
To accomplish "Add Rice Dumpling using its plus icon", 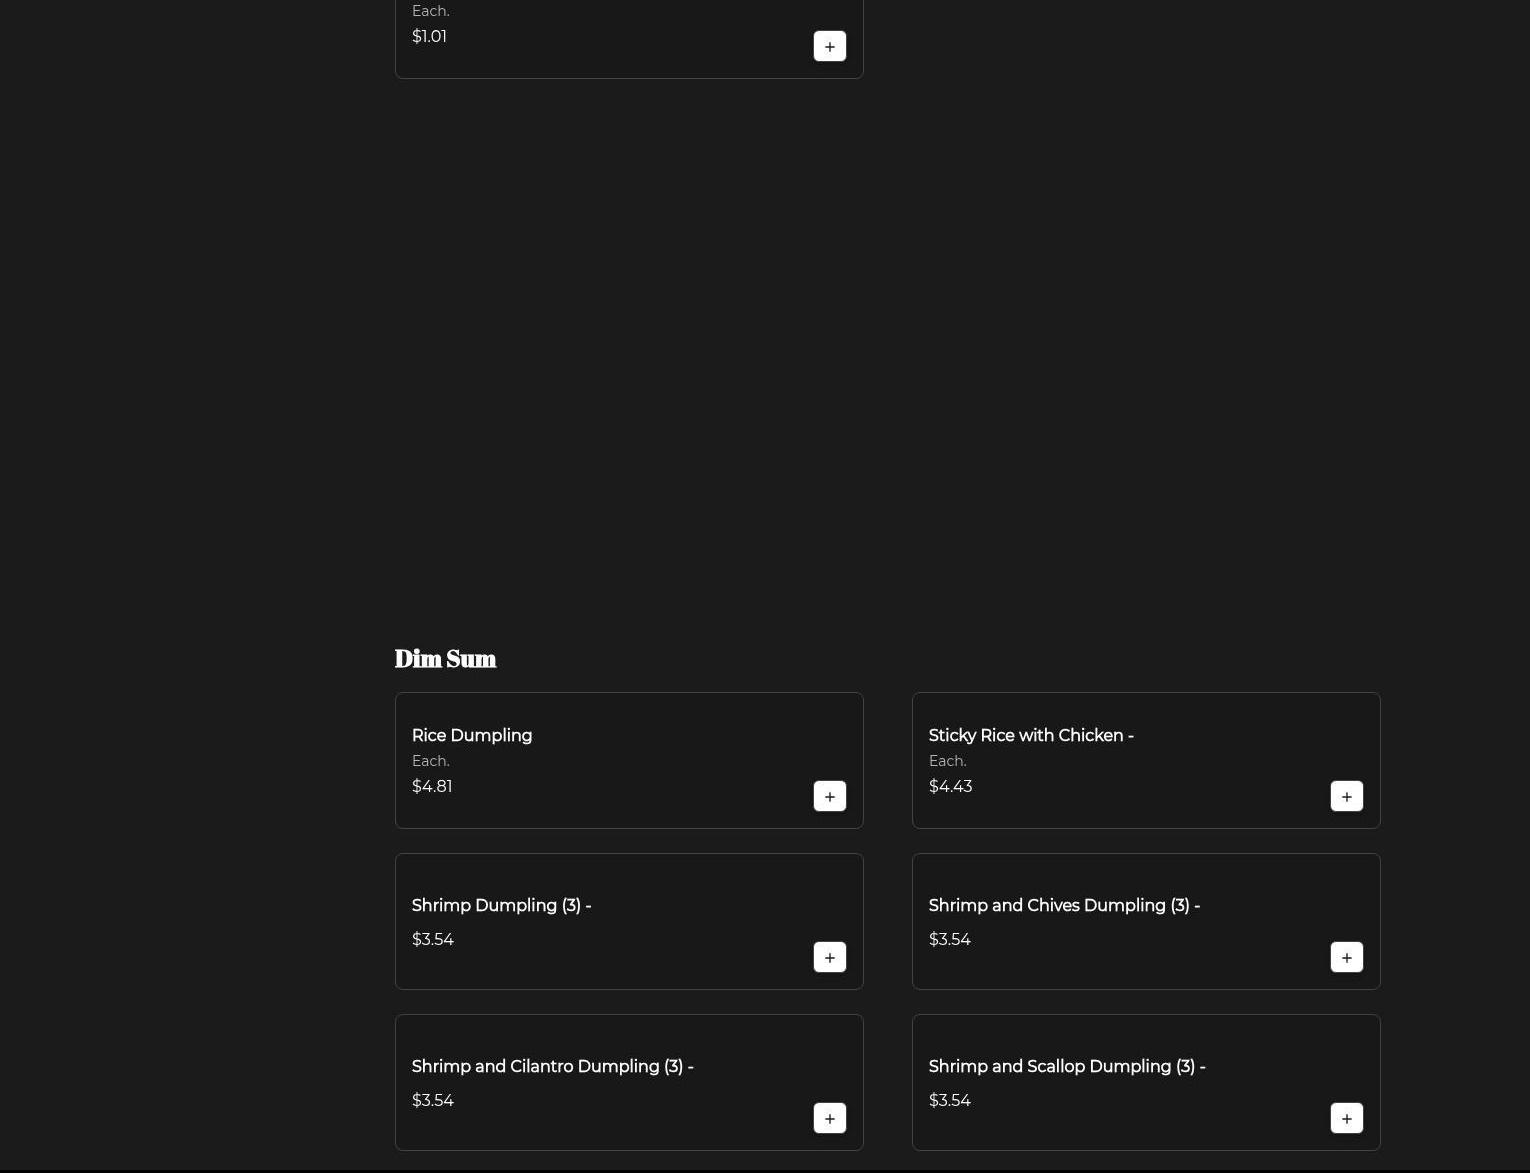I will (829, 796).
